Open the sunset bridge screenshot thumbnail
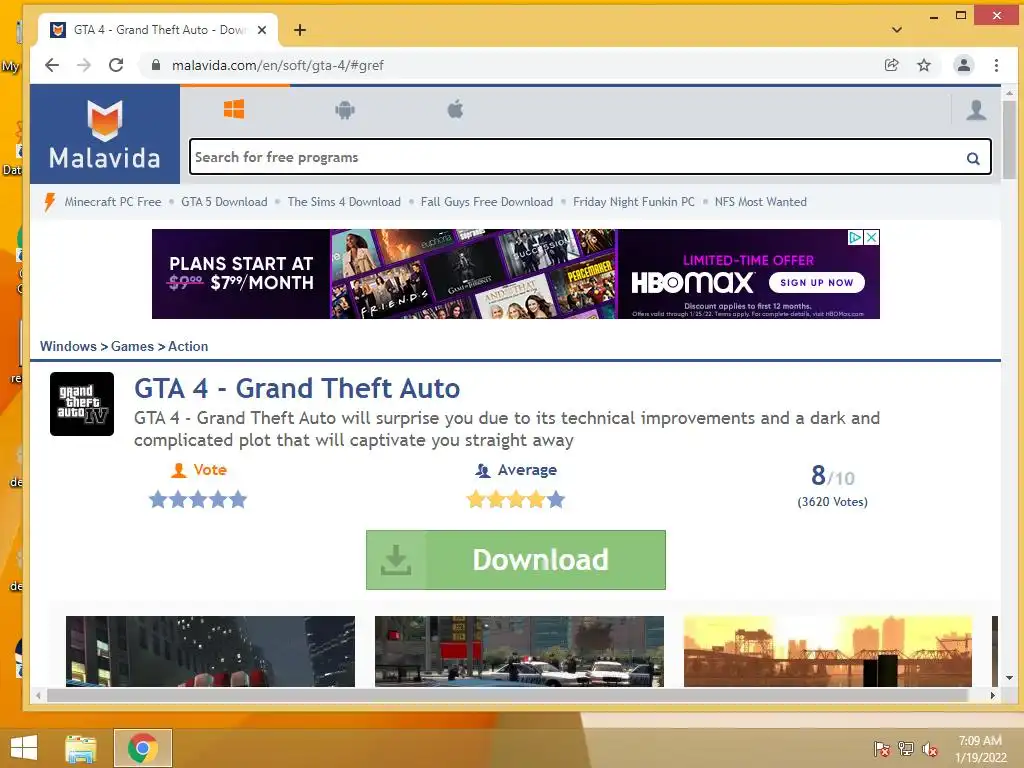The image size is (1024, 768). coord(827,651)
